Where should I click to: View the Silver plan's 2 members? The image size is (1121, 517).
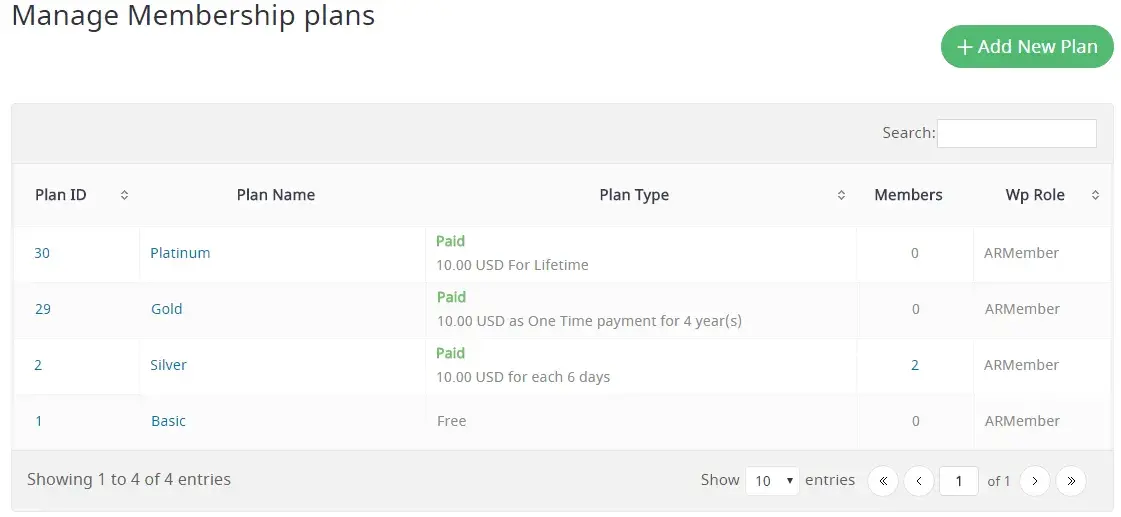pos(914,365)
